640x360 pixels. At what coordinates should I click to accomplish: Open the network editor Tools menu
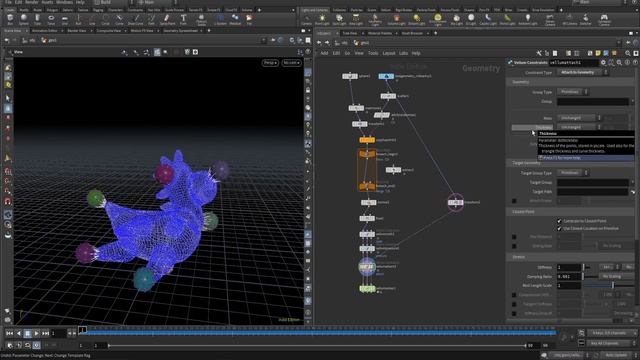click(x=373, y=53)
